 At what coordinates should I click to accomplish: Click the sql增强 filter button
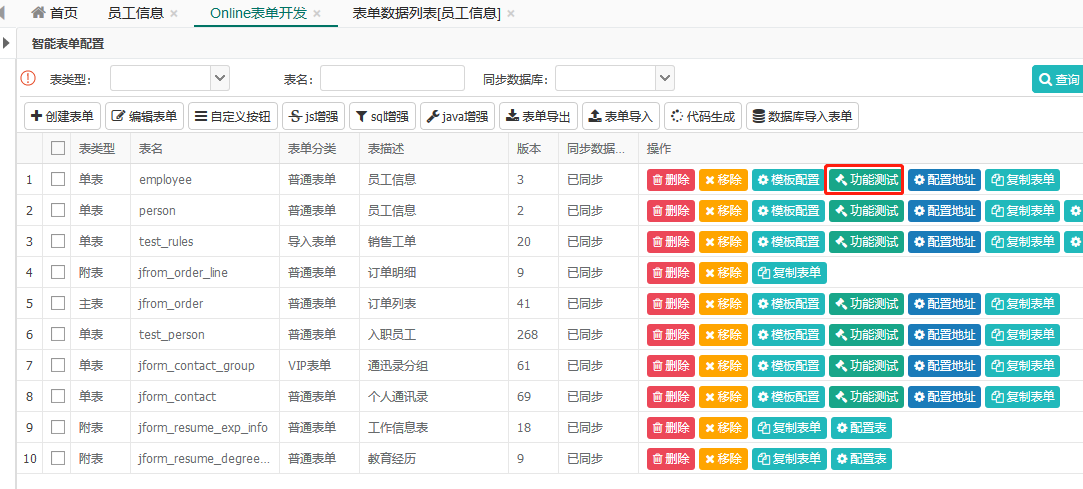click(382, 117)
